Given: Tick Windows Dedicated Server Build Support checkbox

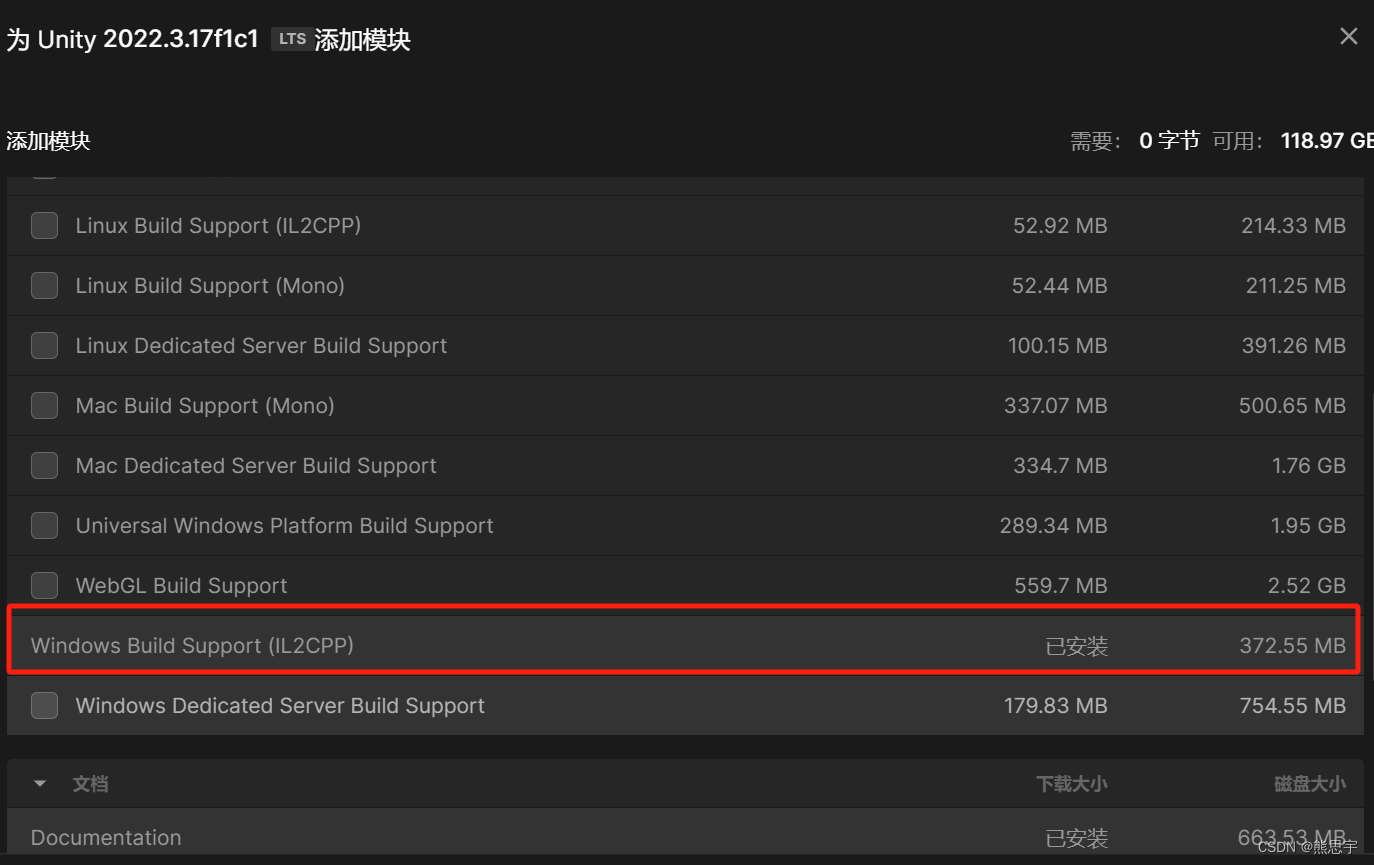Looking at the screenshot, I should [44, 706].
